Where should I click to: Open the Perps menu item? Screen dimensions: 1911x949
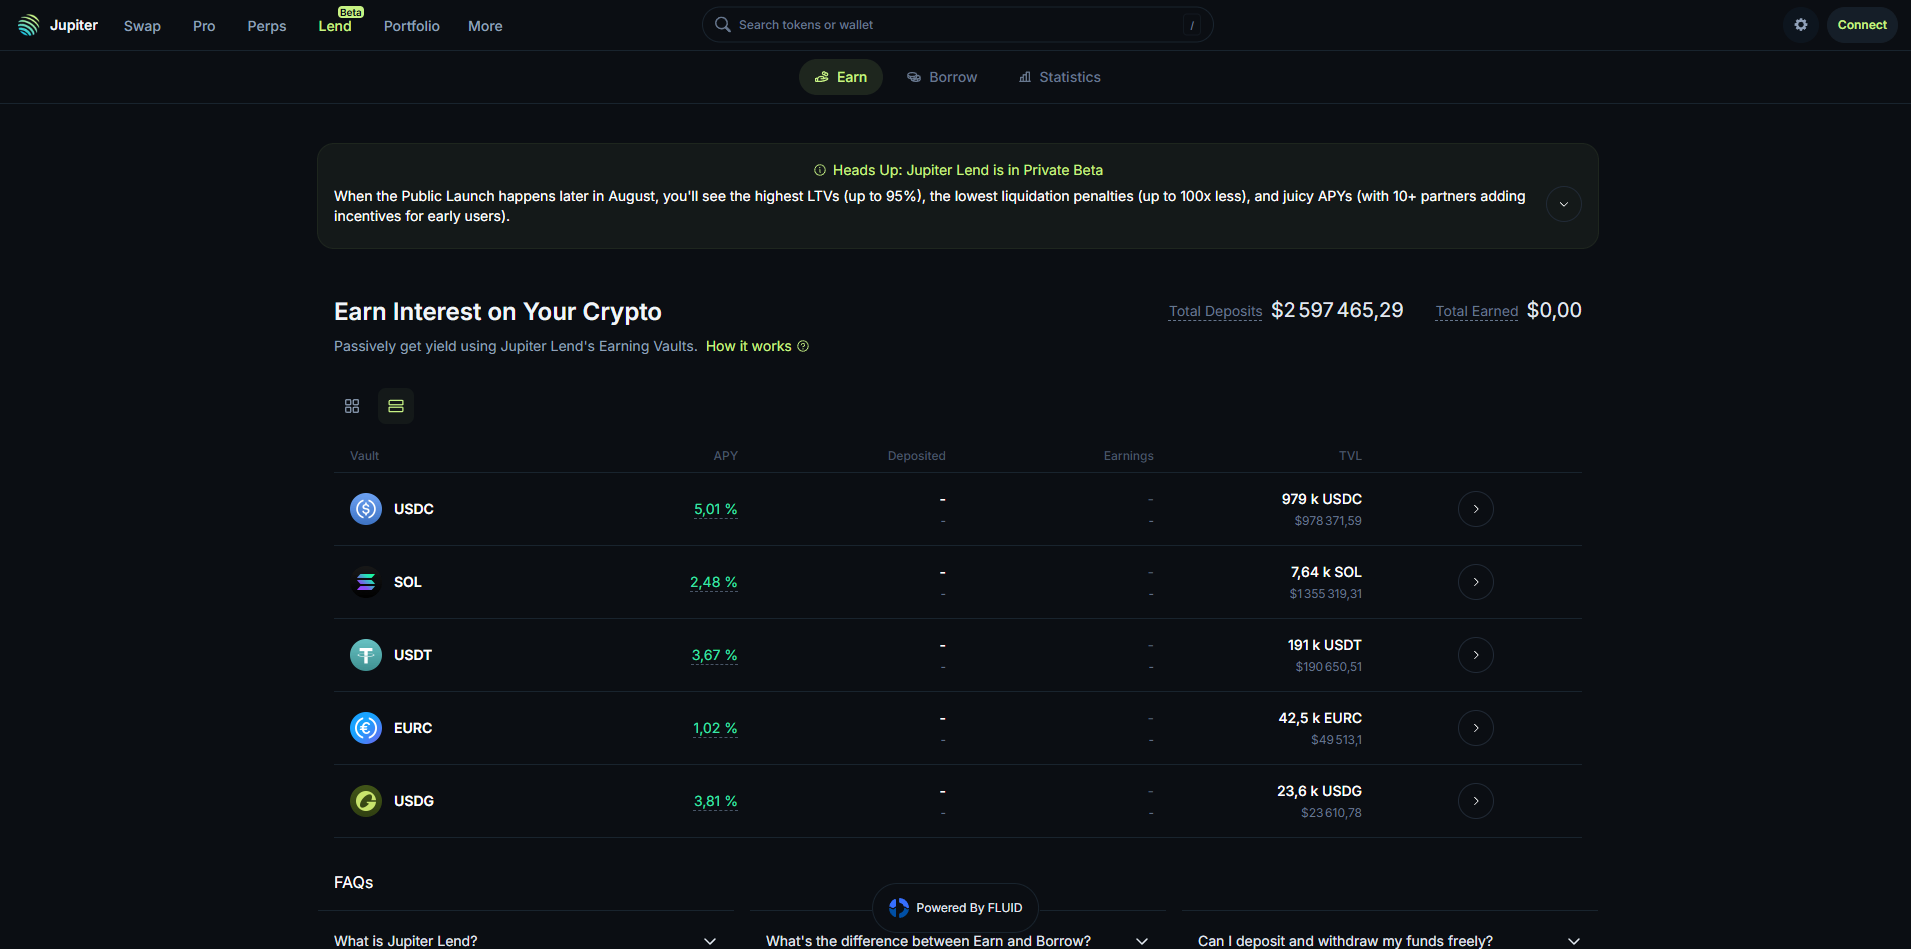(x=267, y=26)
